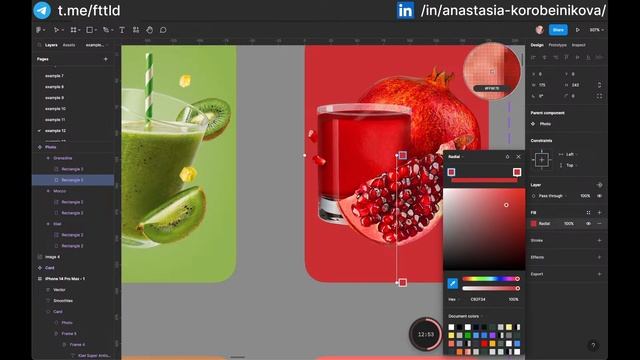Screen dimensions: 640x360
Task: Select the Move tool in toolbar
Action: pos(56,30)
